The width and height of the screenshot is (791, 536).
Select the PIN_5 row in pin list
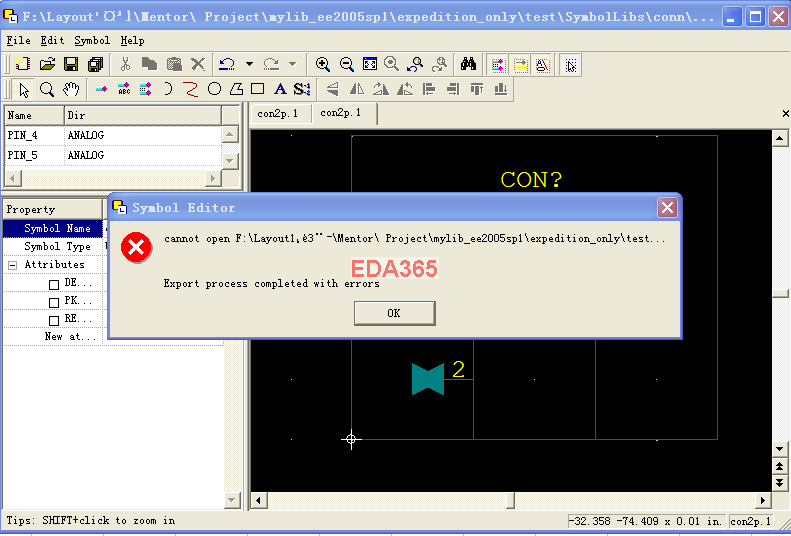coord(113,155)
